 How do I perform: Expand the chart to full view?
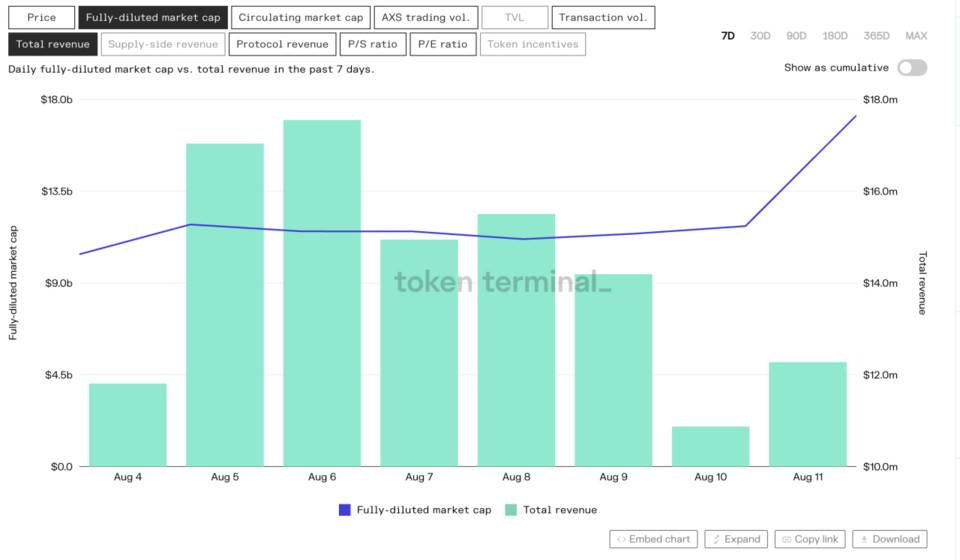tap(735, 539)
